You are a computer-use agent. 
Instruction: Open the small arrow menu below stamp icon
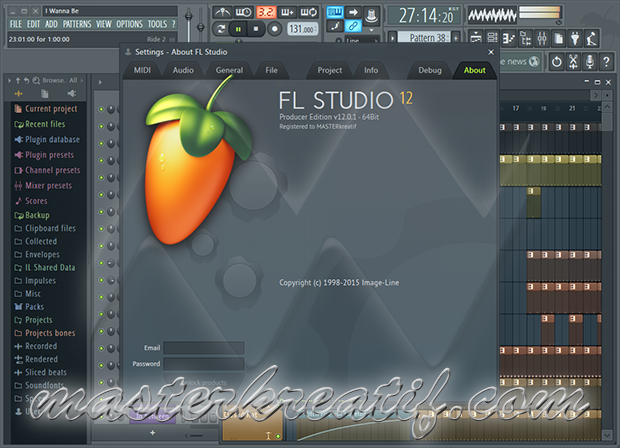tap(371, 30)
